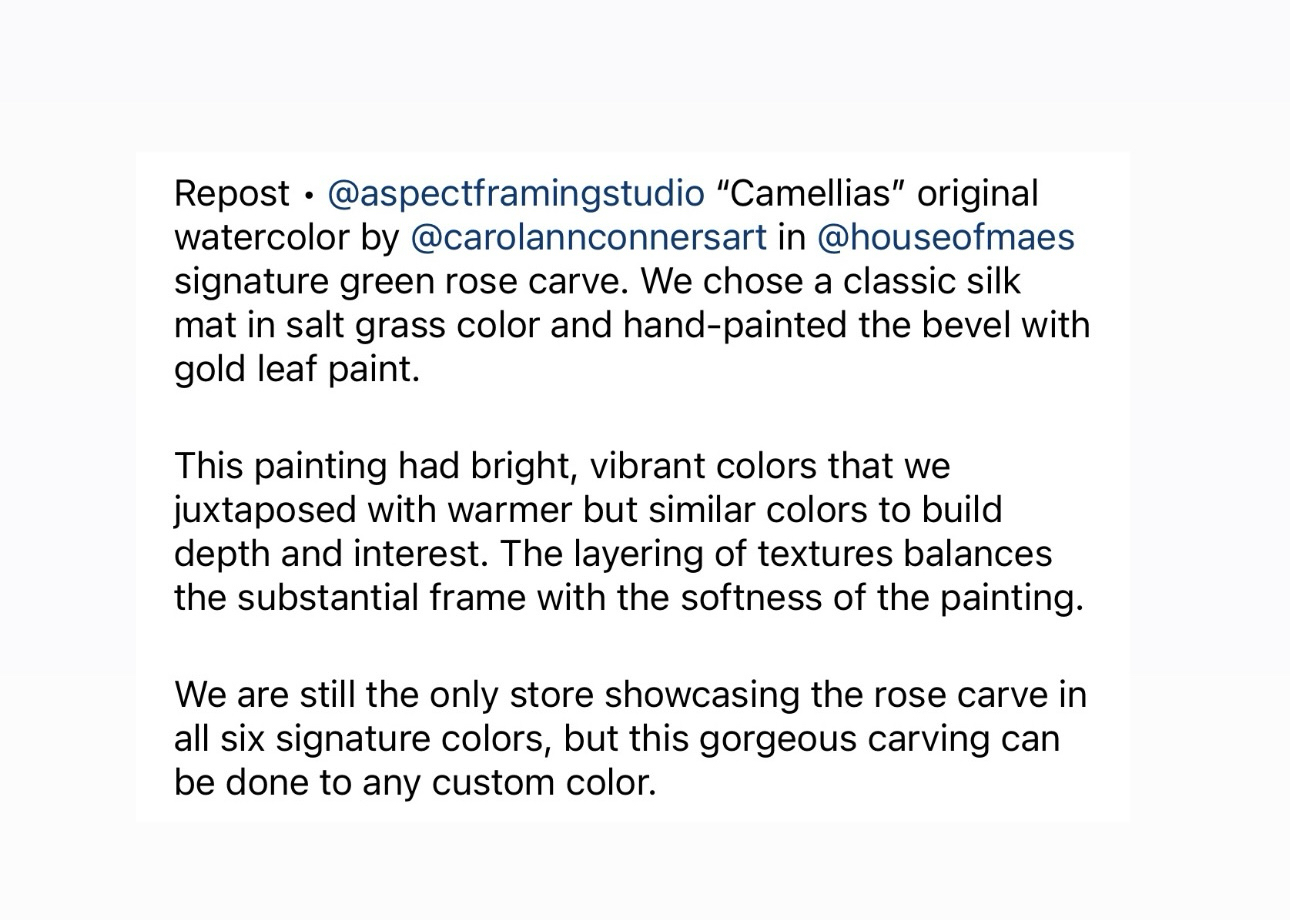Click the phrase "depth and interest."
This screenshot has height=920, width=1290.
pos(331,555)
